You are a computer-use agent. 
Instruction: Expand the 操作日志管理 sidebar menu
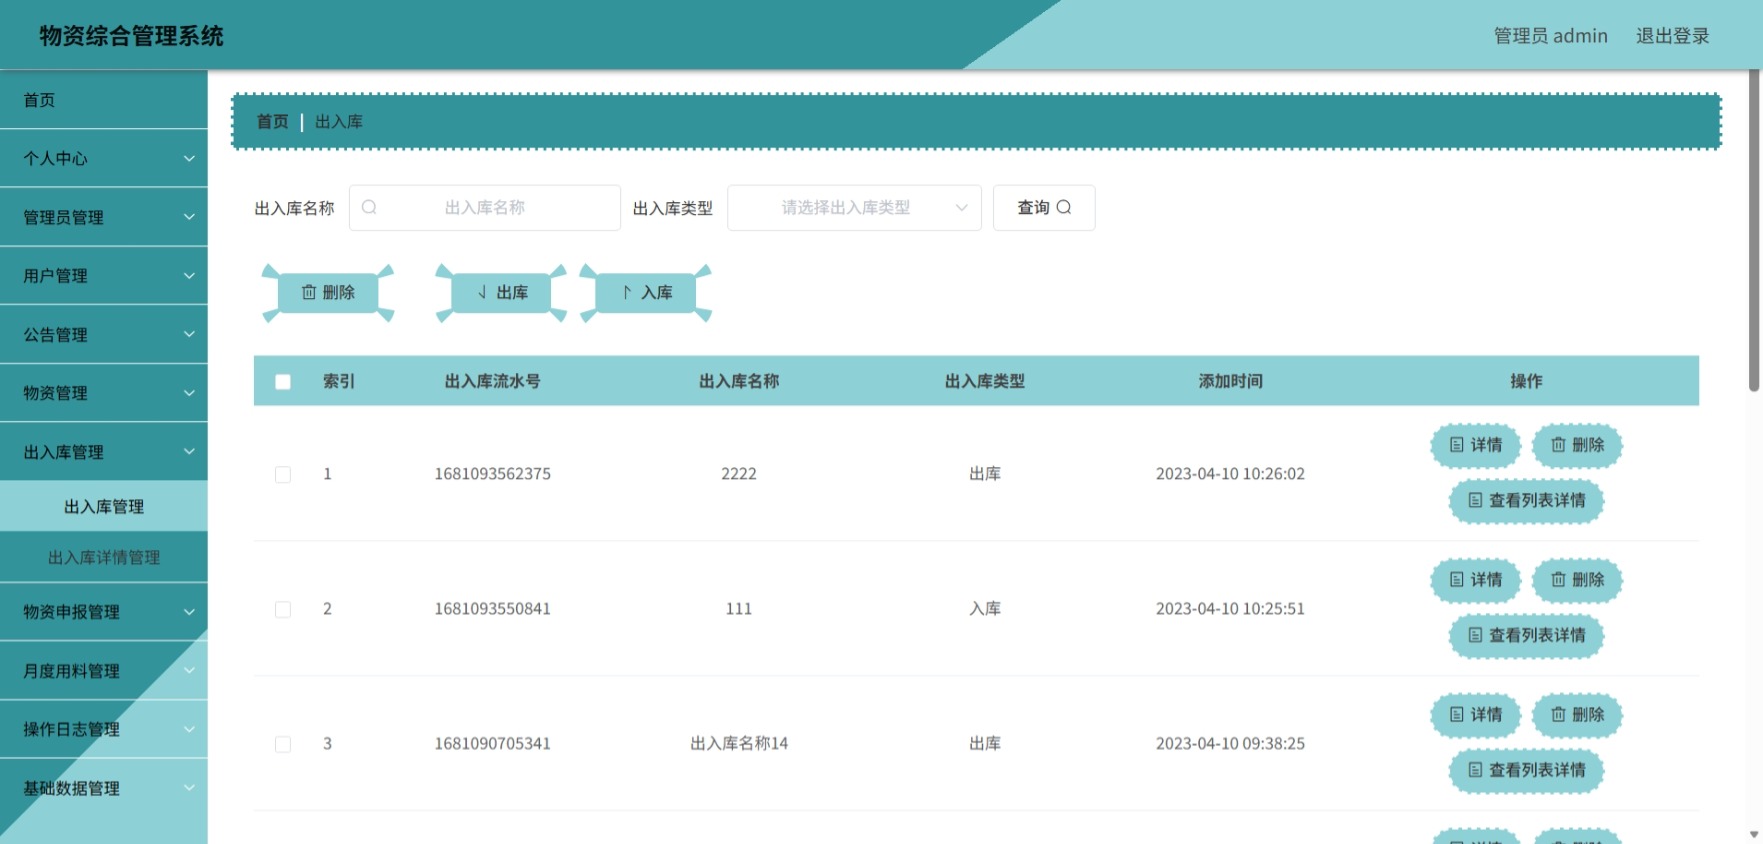pyautogui.click(x=104, y=729)
